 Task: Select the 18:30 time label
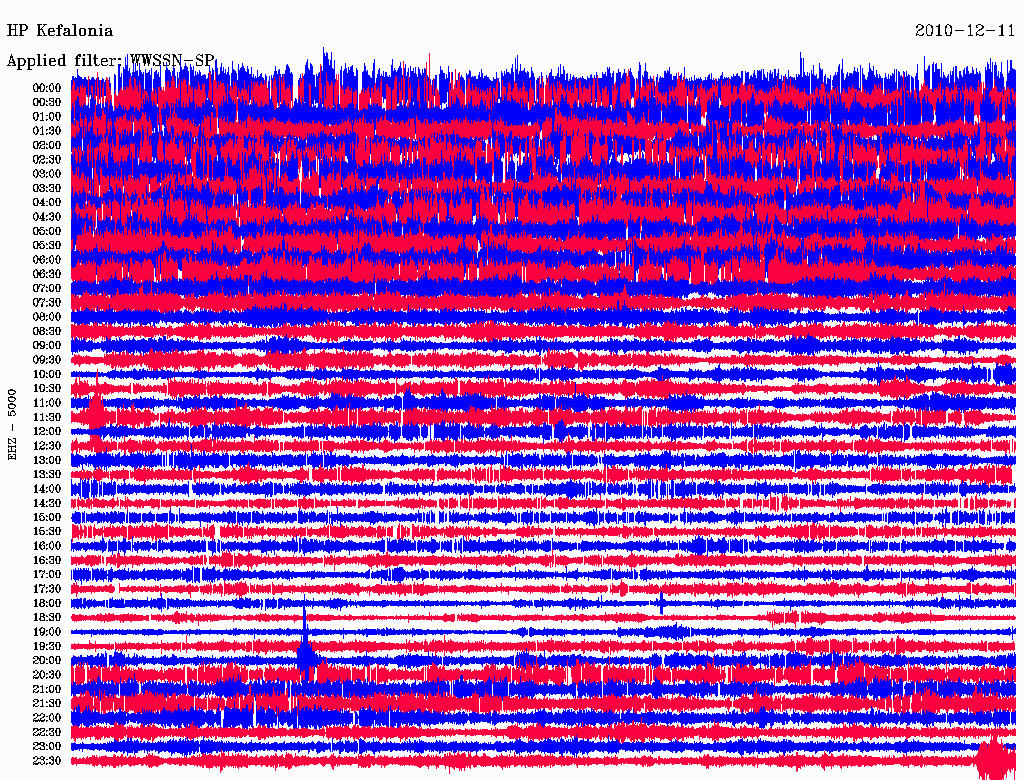pyautogui.click(x=47, y=618)
